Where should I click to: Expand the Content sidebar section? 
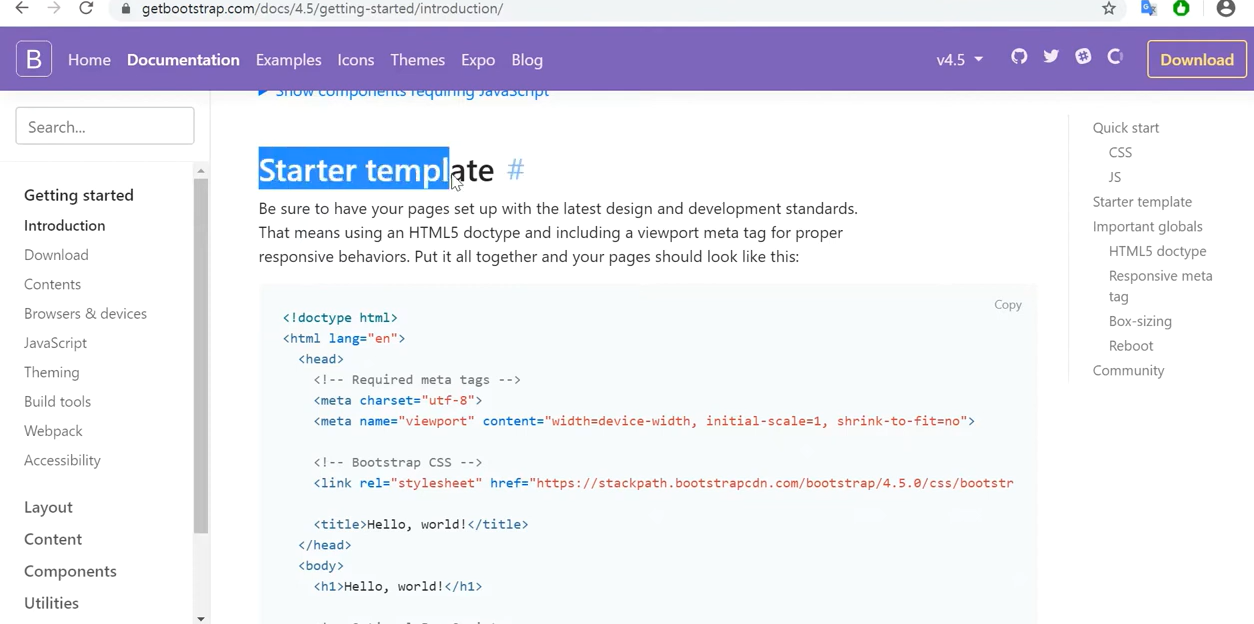pyautogui.click(x=53, y=539)
